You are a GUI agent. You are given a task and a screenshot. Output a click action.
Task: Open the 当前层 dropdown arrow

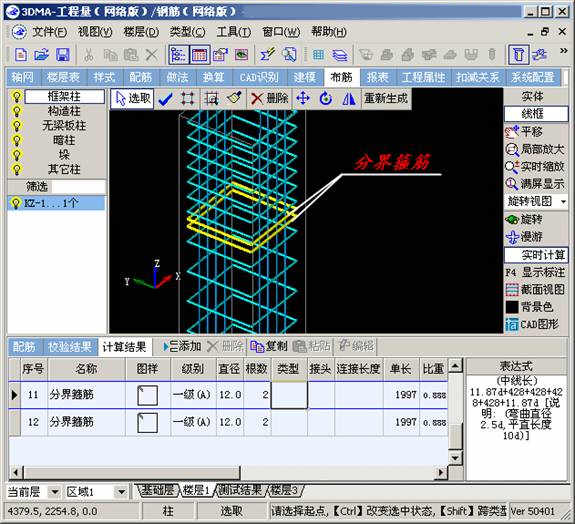(54, 492)
